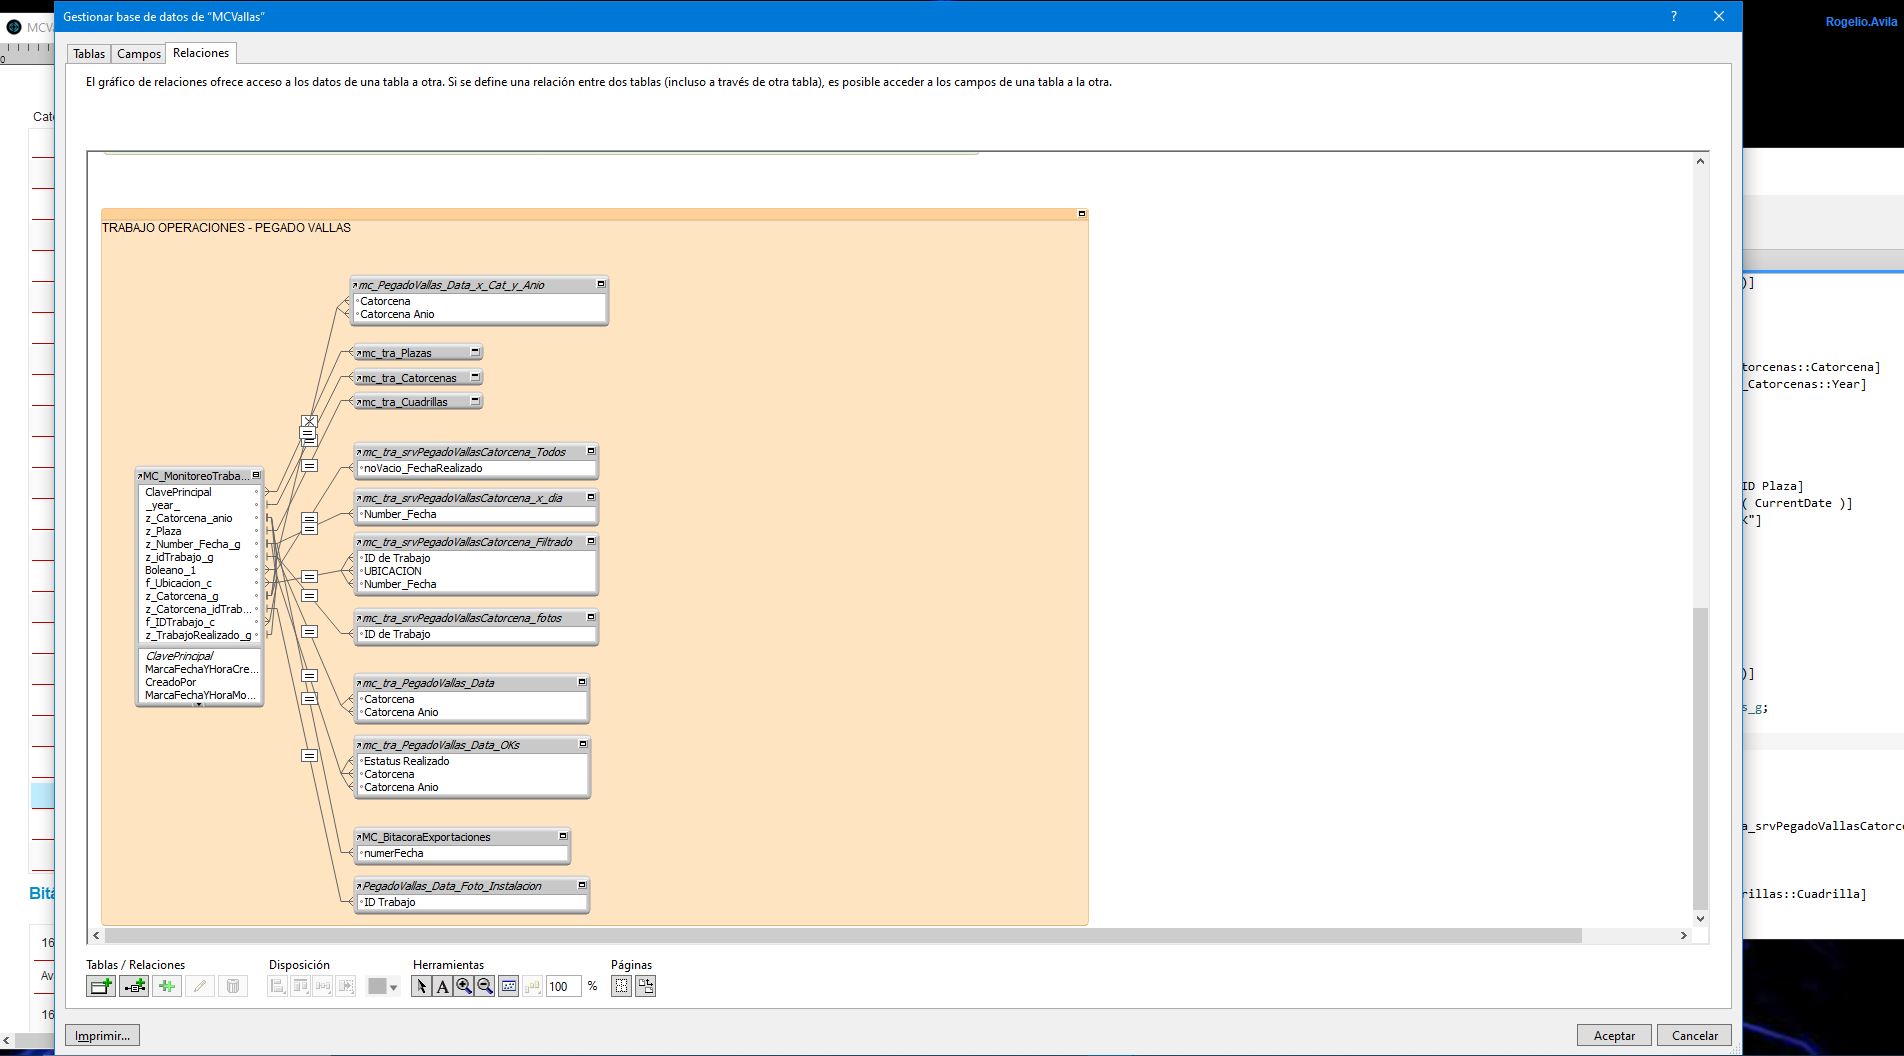The width and height of the screenshot is (1904, 1056).
Task: Click the zoom in magnifier tool
Action: click(464, 986)
